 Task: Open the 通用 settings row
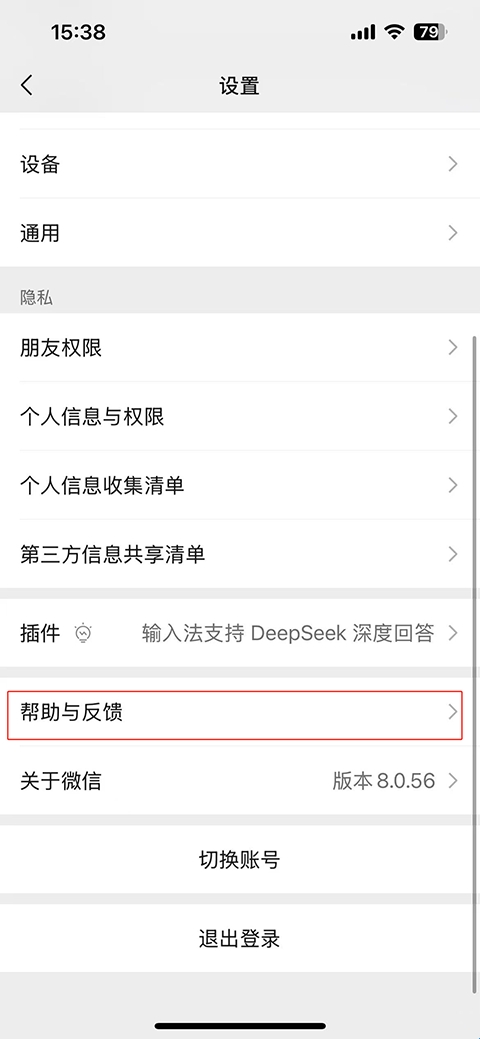pyautogui.click(x=240, y=233)
